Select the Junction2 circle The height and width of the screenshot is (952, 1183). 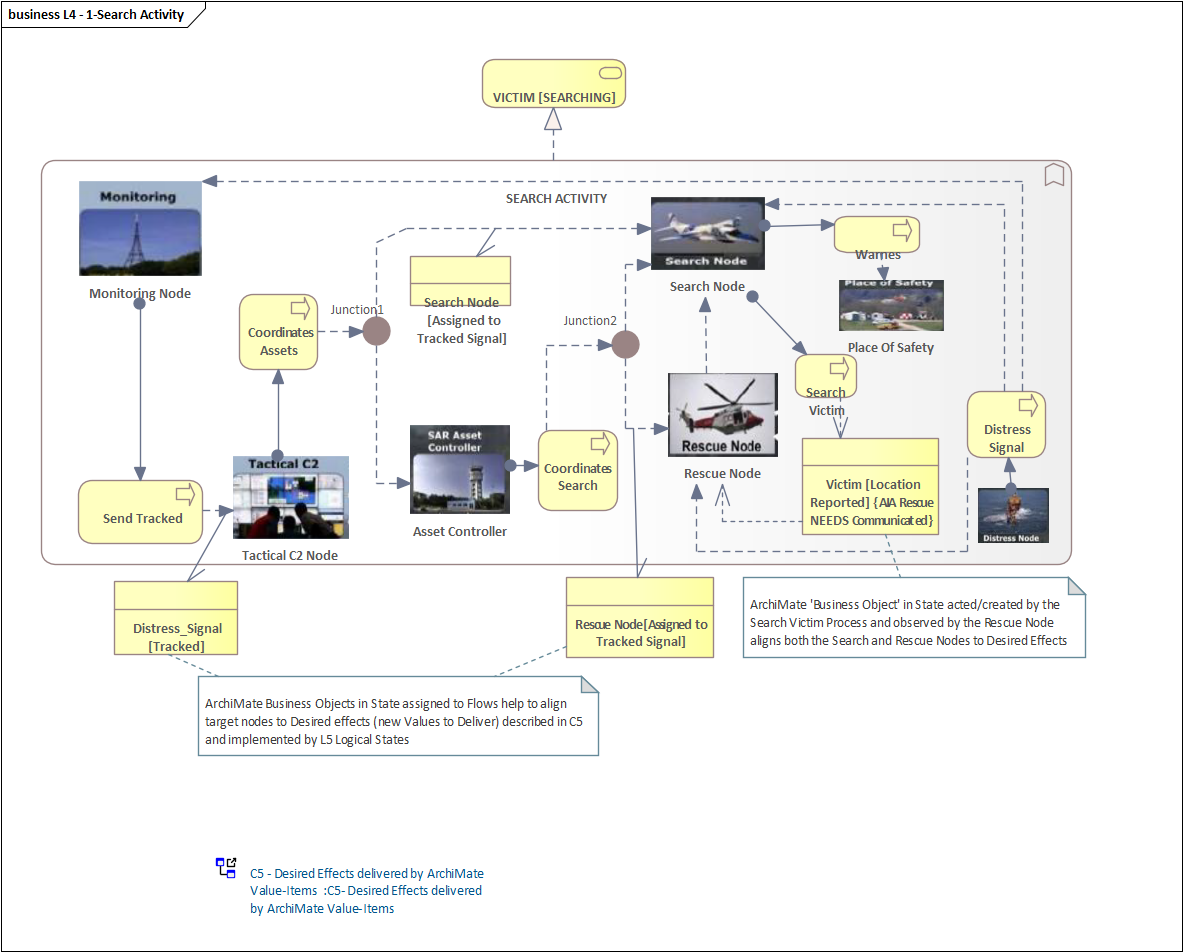point(625,345)
